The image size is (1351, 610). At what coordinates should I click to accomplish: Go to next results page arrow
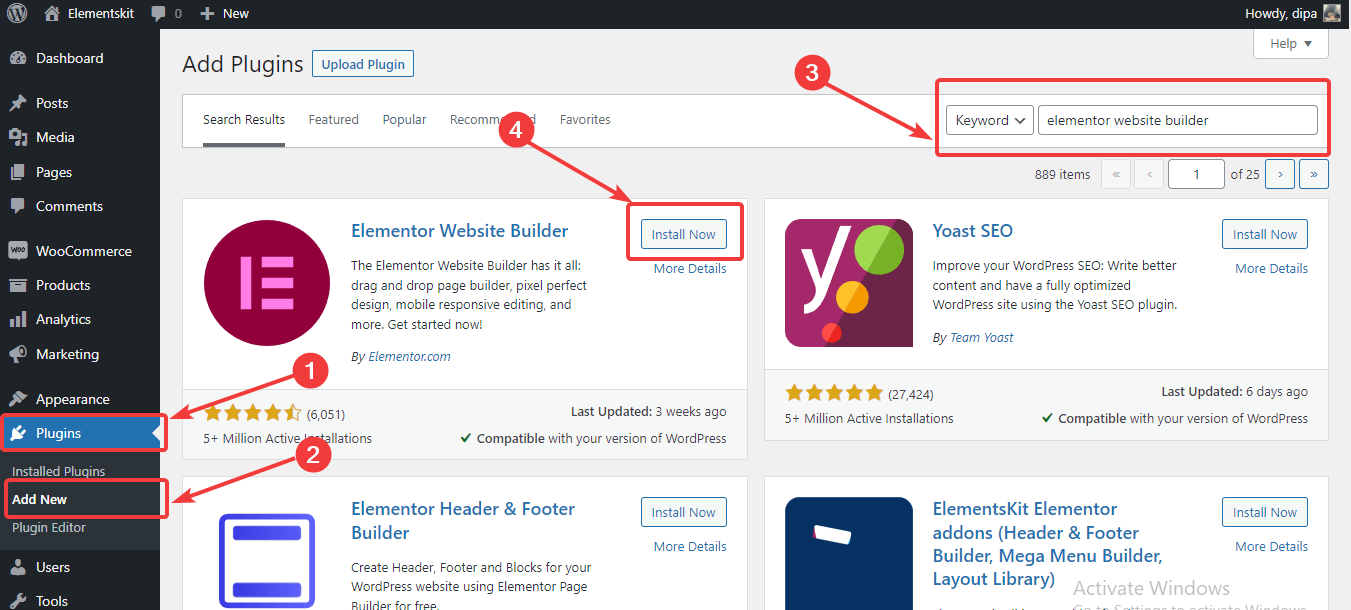pos(1280,174)
